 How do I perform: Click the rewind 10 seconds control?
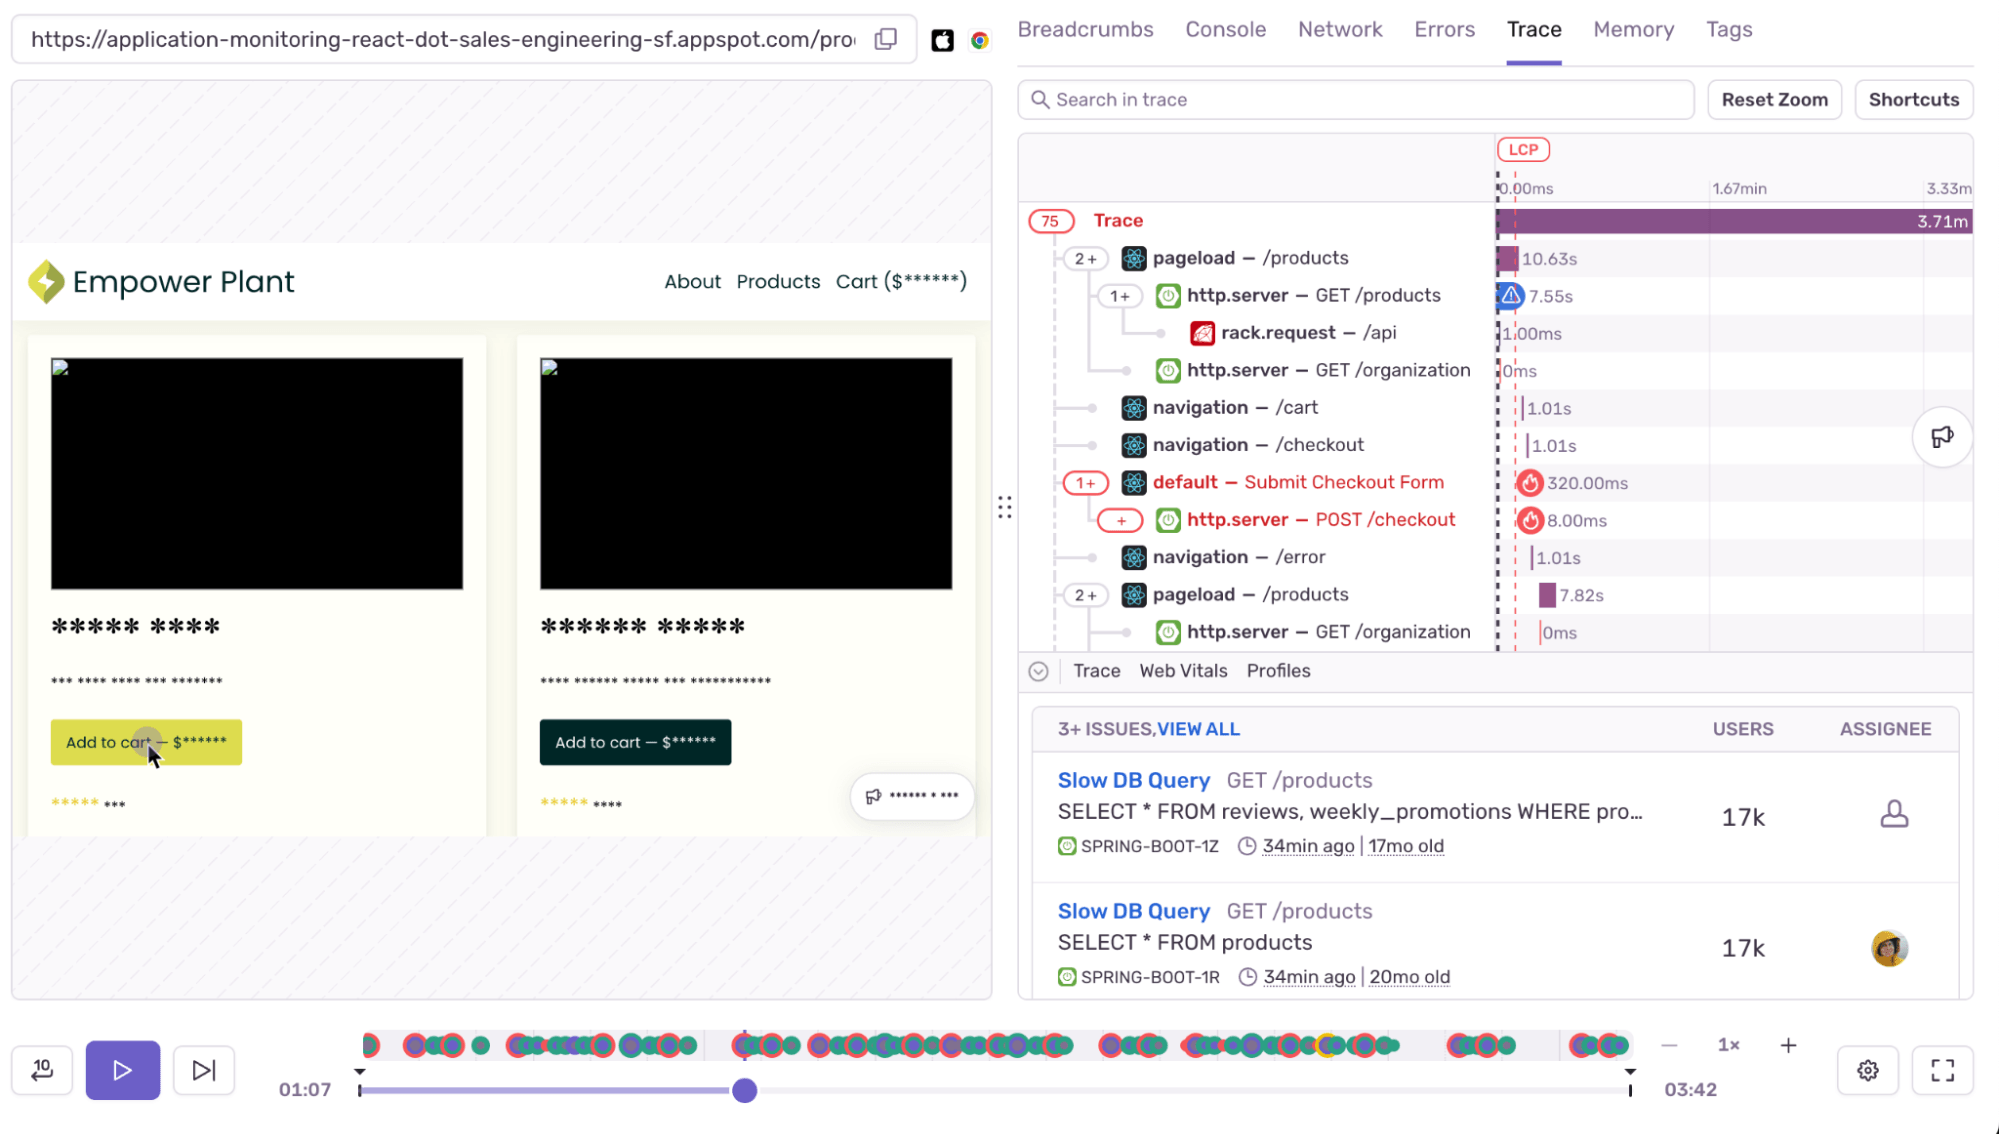40,1069
